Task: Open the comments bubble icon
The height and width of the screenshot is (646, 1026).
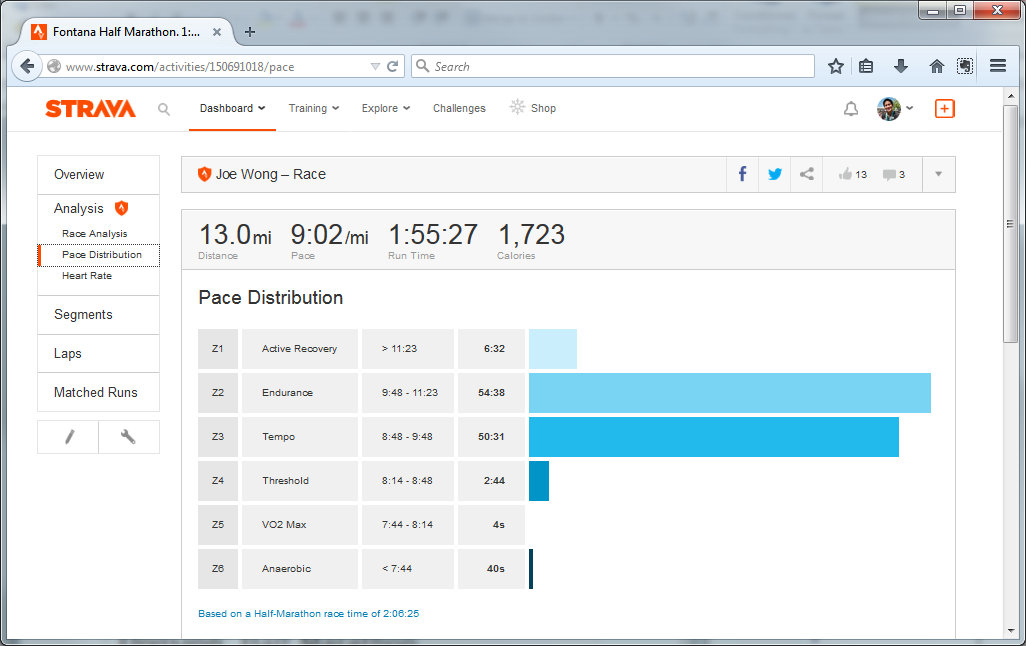Action: (888, 174)
